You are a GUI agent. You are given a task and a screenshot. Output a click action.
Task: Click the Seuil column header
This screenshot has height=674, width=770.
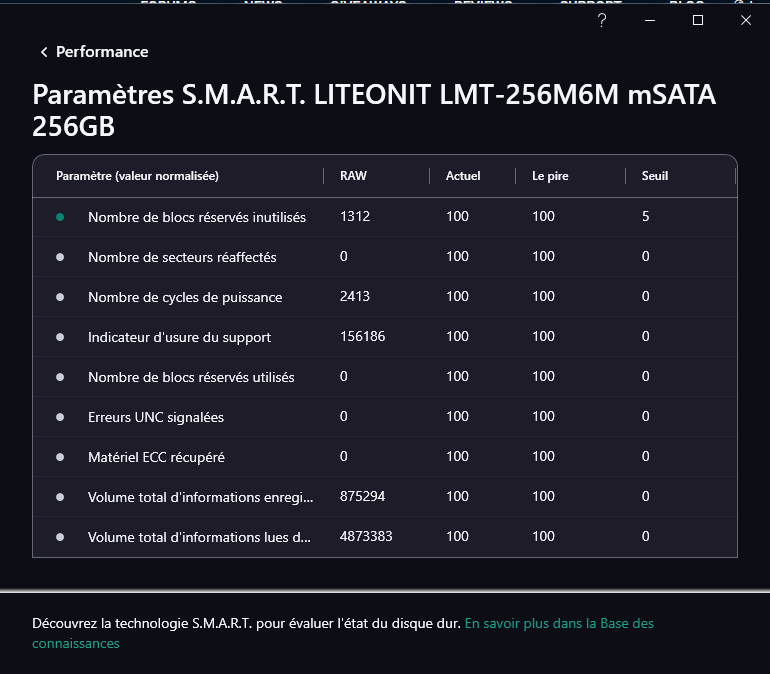pos(654,176)
